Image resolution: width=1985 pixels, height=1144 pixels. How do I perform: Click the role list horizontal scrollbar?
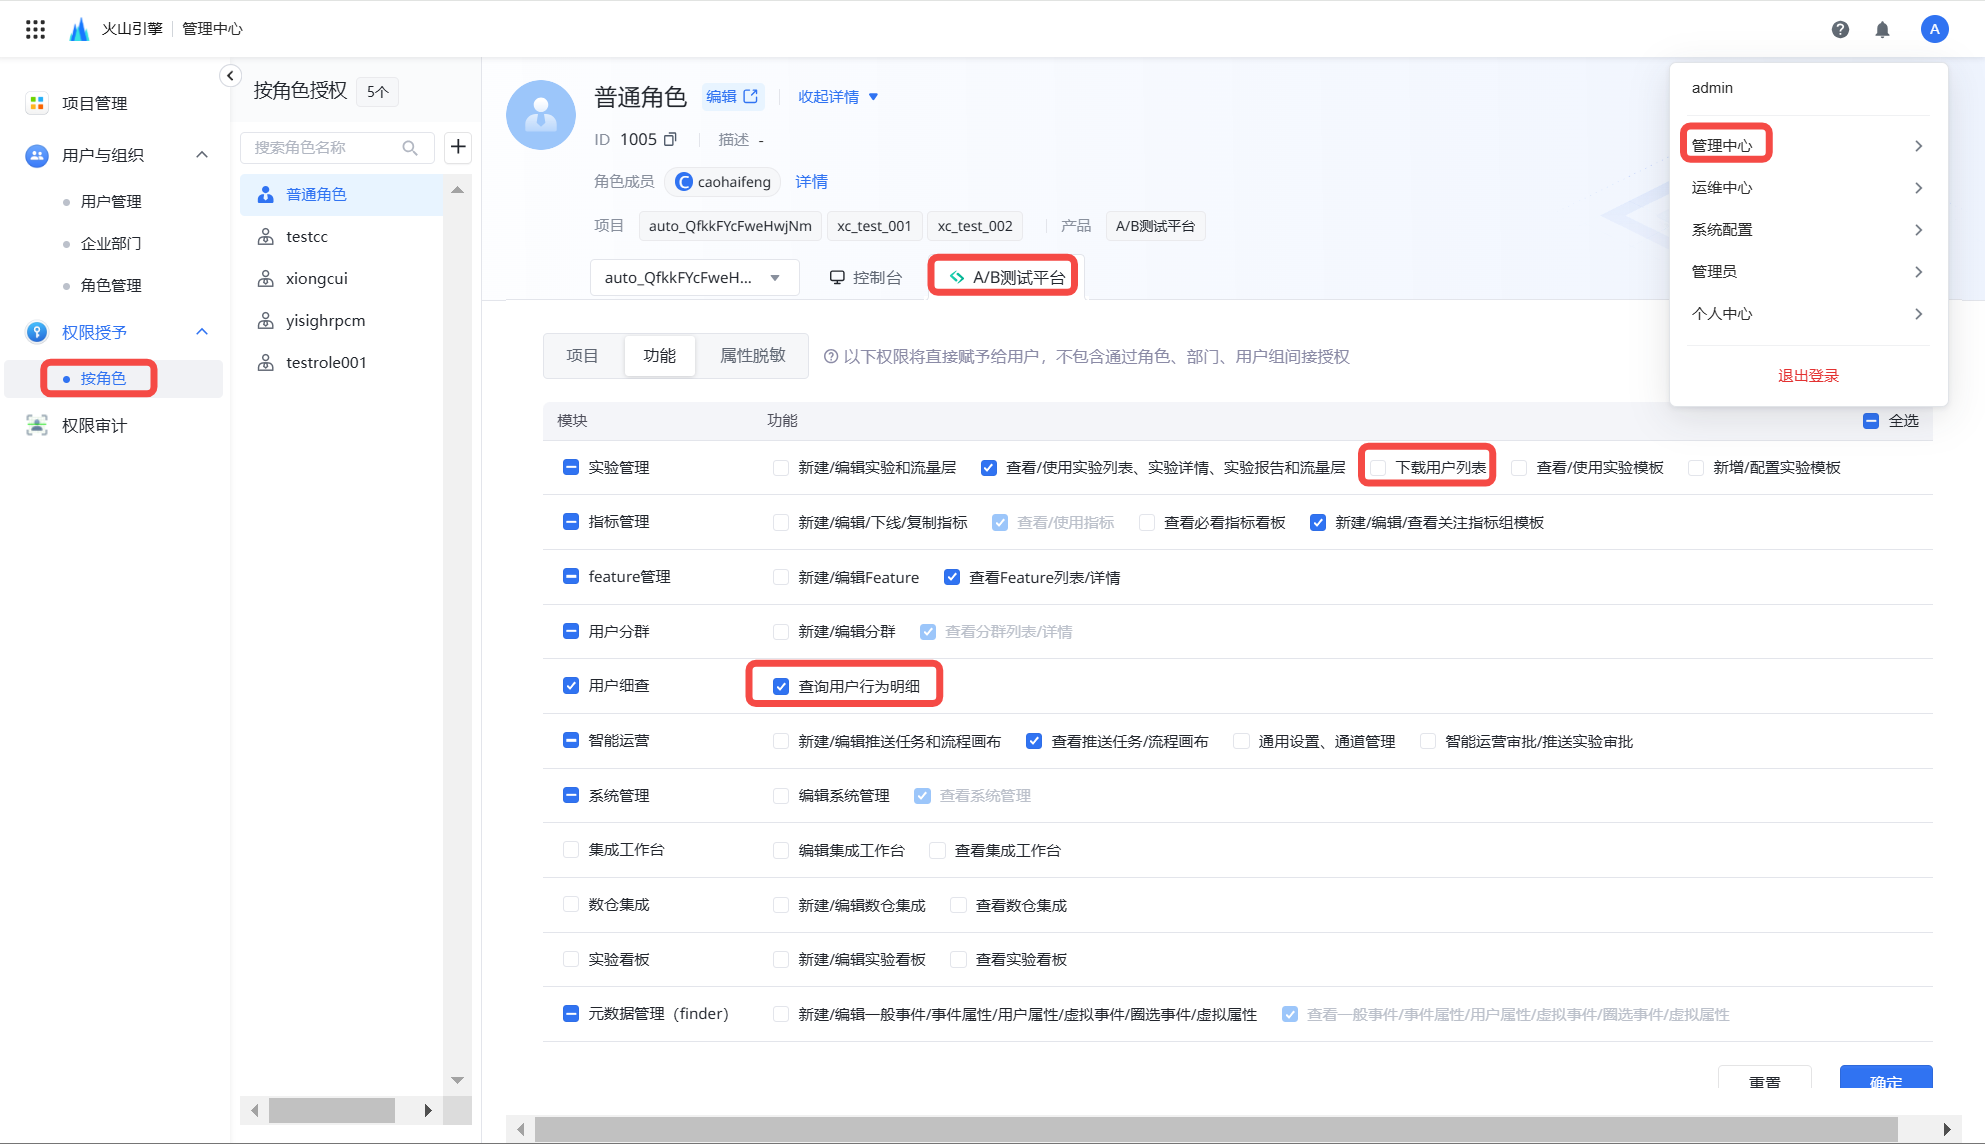(x=332, y=1110)
